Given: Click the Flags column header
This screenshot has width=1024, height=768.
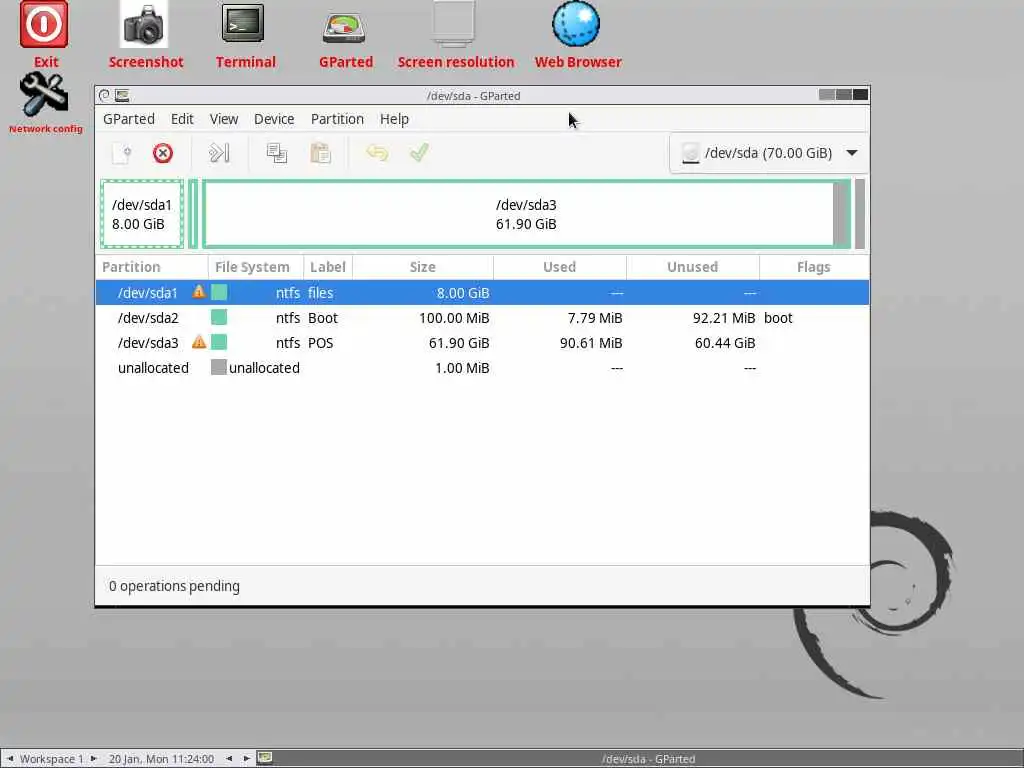Looking at the screenshot, I should [814, 267].
